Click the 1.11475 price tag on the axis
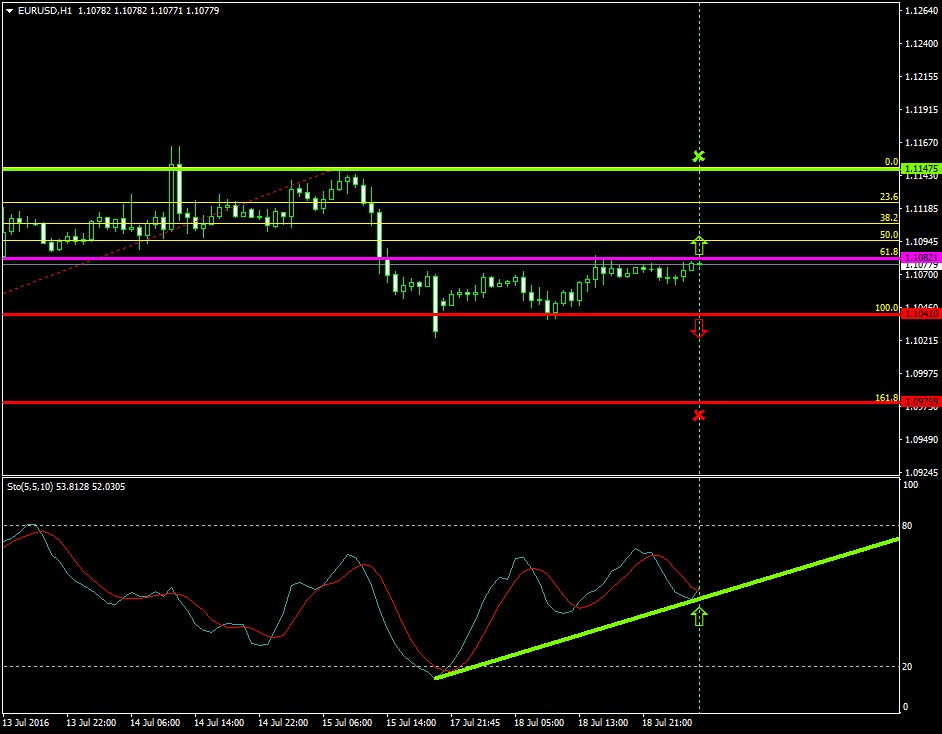This screenshot has height=734, width=942. point(920,170)
